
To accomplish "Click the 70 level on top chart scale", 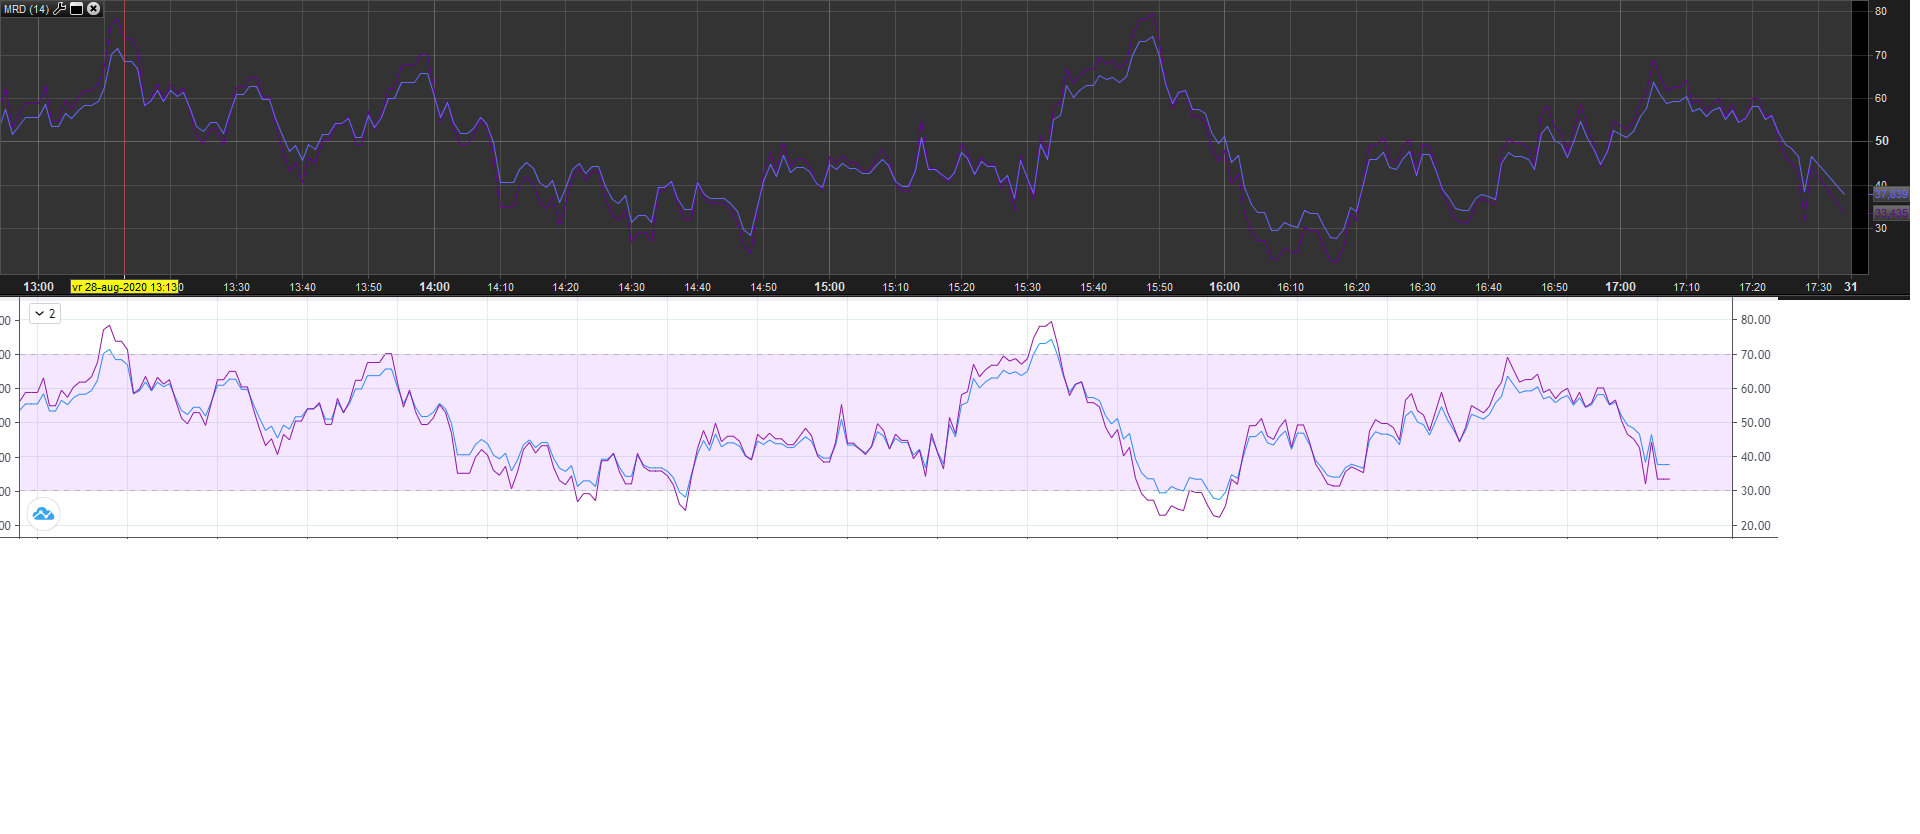I will (x=1881, y=55).
